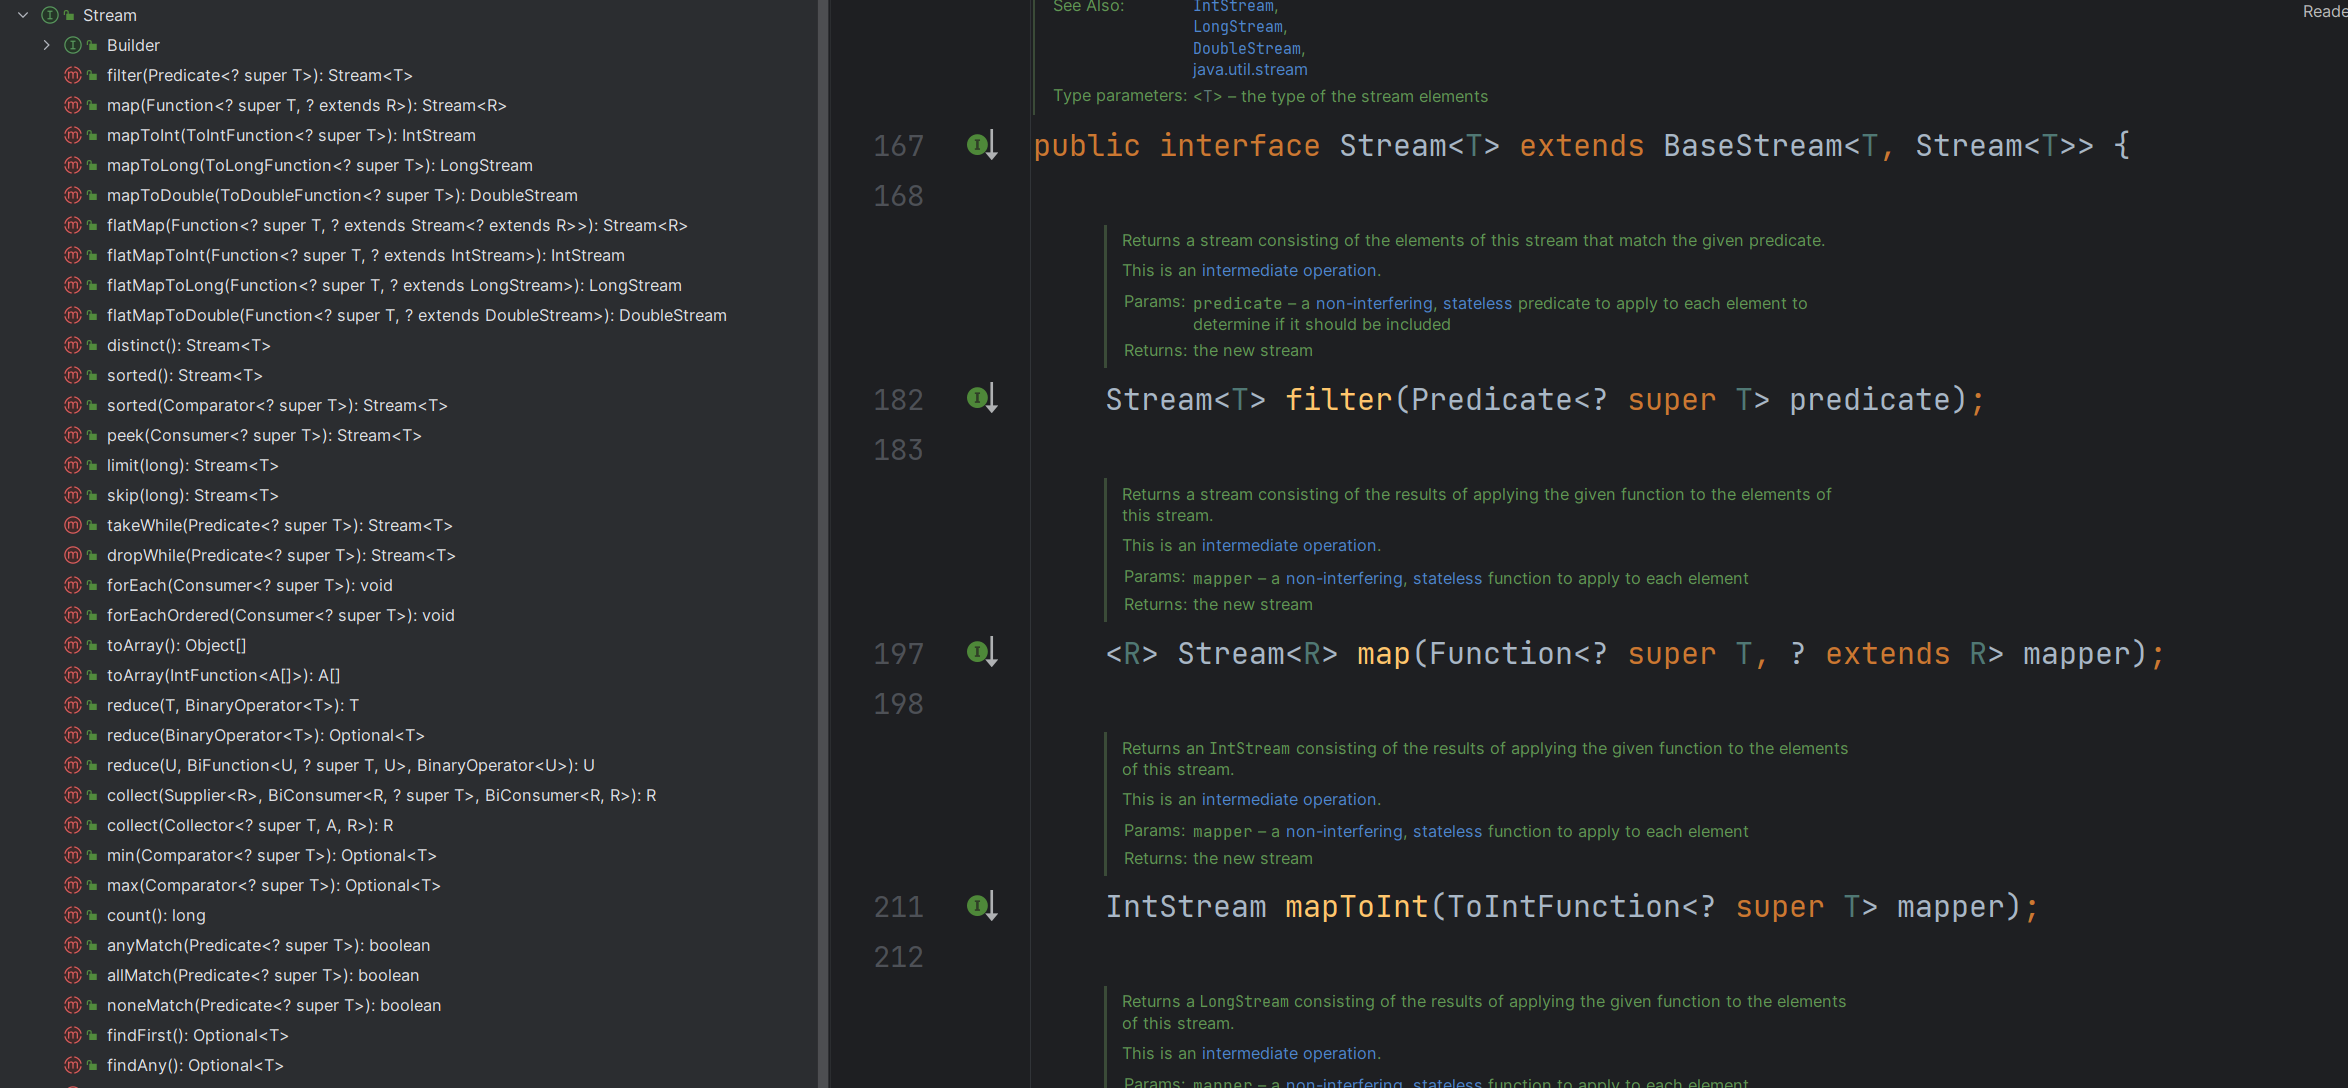Viewport: 2348px width, 1088px height.
Task: Select forEachOrdered in the structure tree
Action: coord(280,615)
